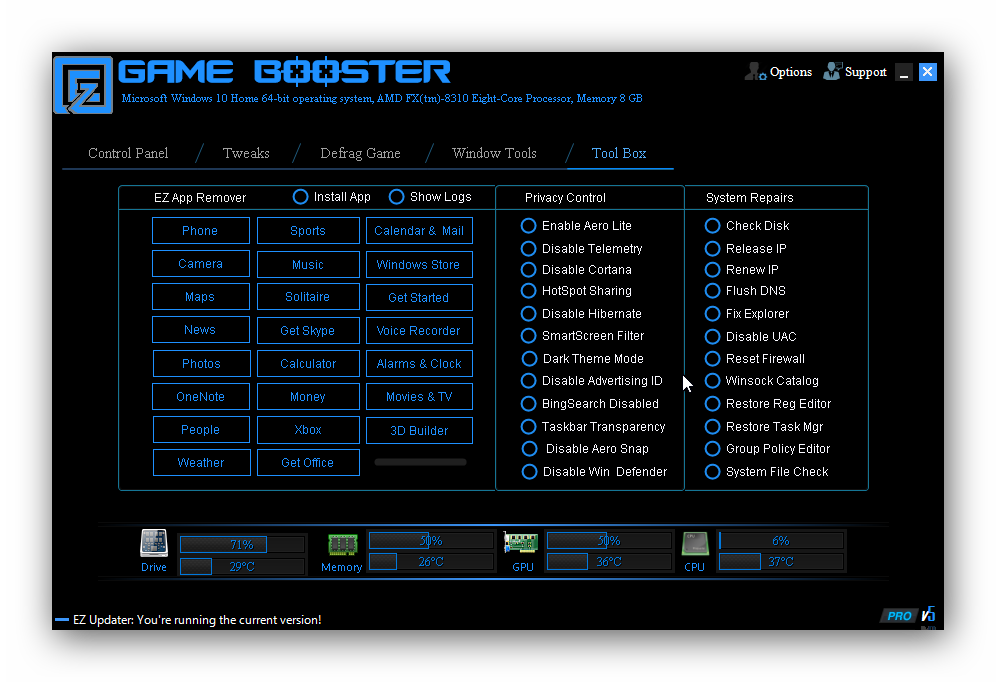Image resolution: width=996 pixels, height=682 pixels.
Task: Remove the Phone app
Action: (x=201, y=231)
